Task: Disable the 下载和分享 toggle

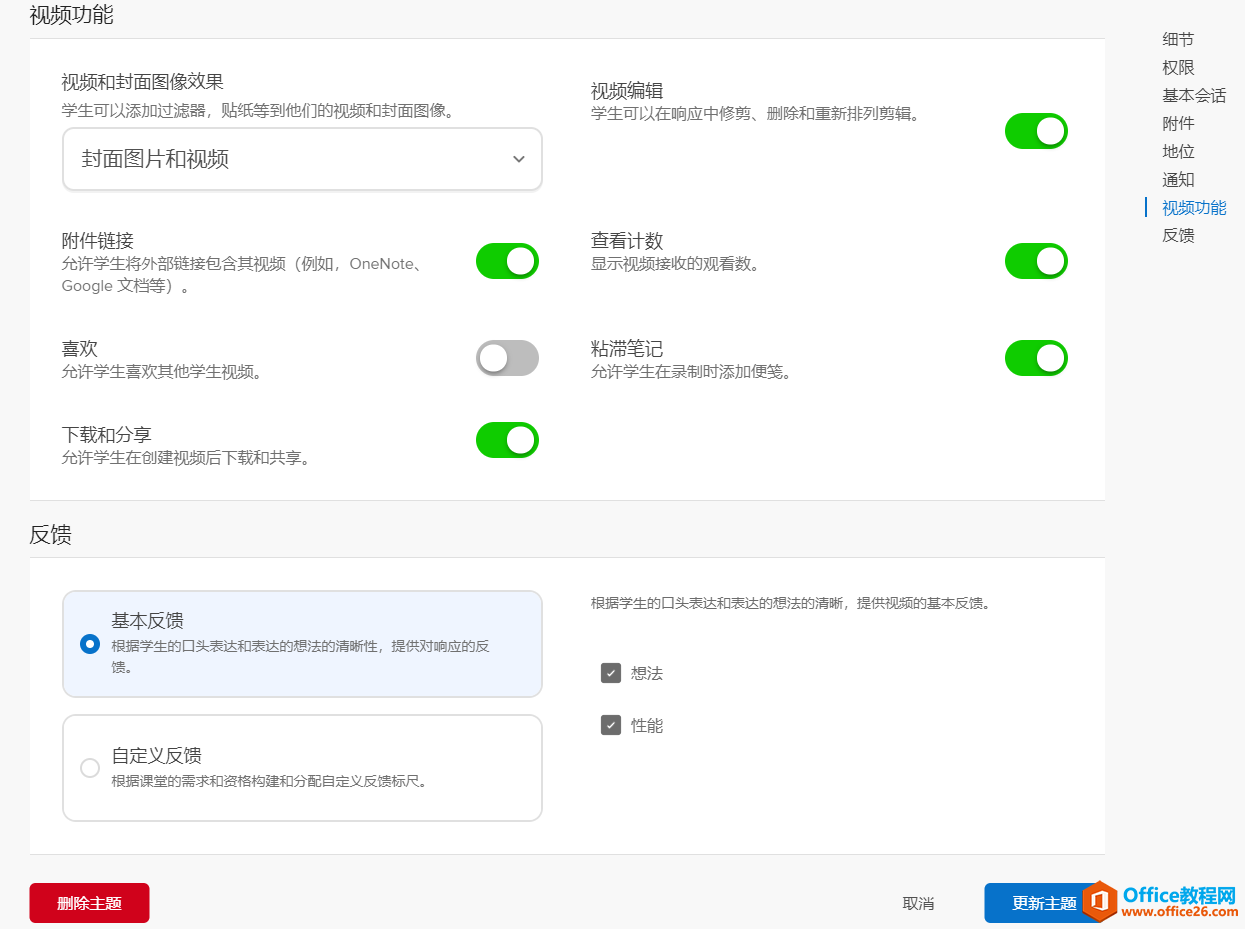Action: coord(507,440)
